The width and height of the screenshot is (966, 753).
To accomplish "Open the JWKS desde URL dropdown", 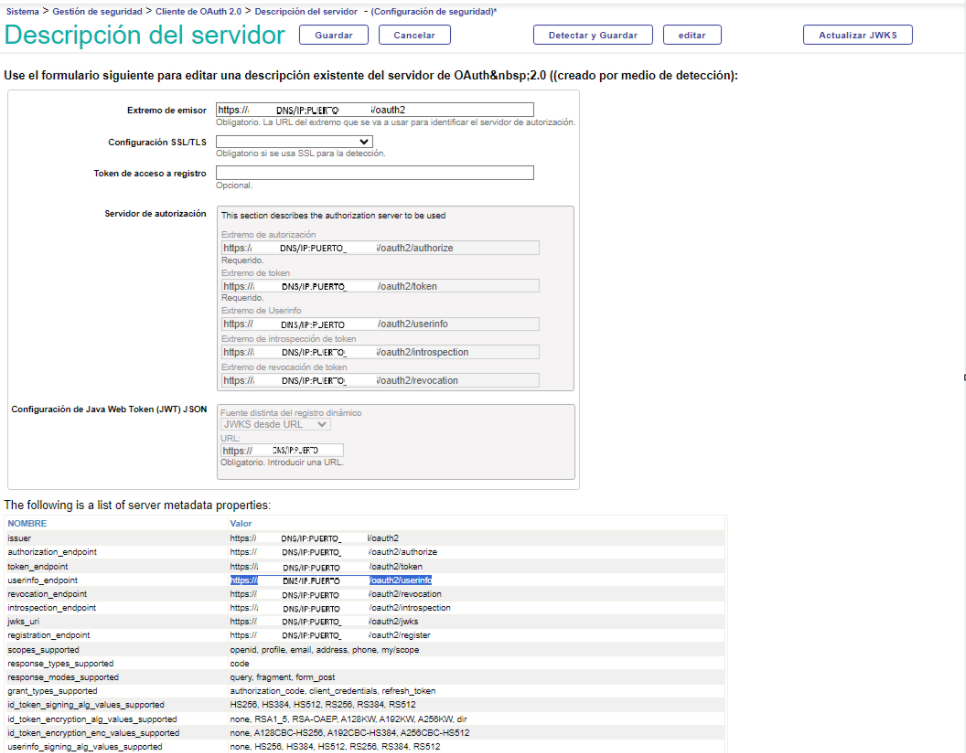I will click(x=275, y=424).
